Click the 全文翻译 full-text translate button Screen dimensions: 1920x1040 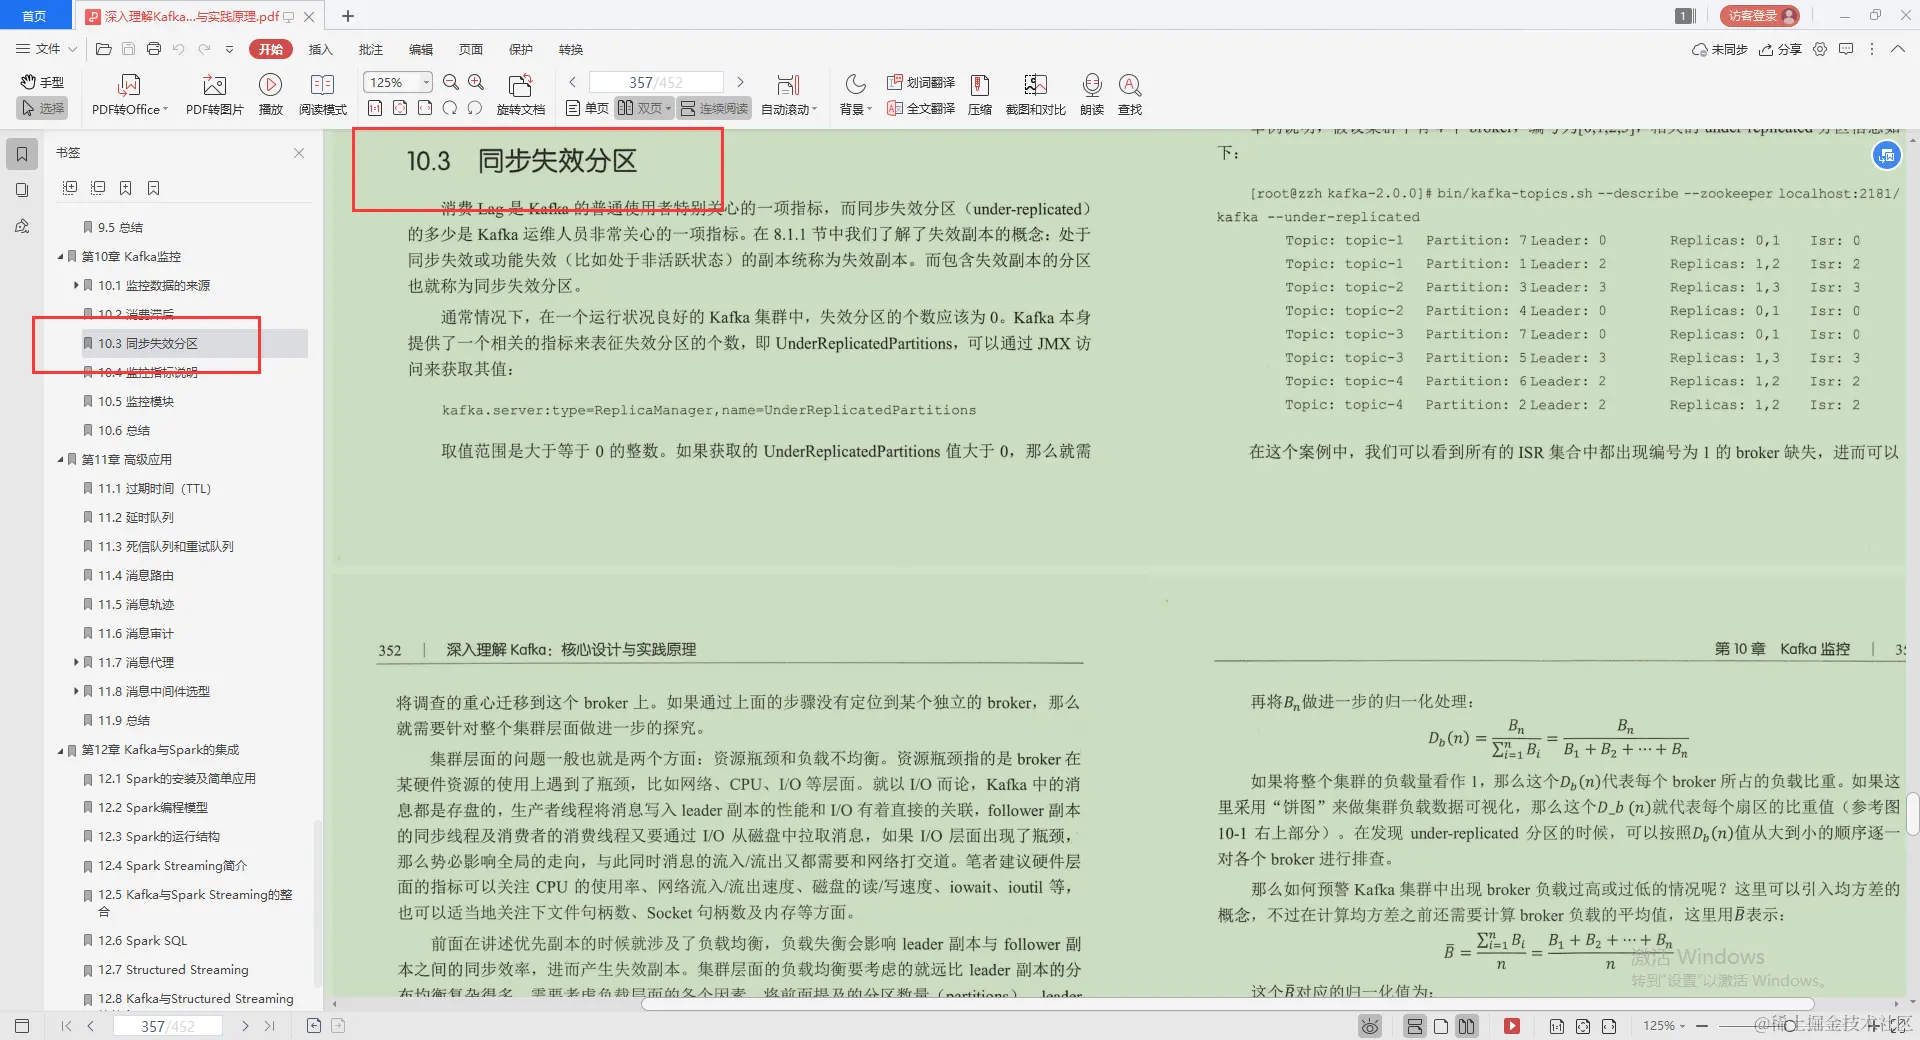point(921,108)
